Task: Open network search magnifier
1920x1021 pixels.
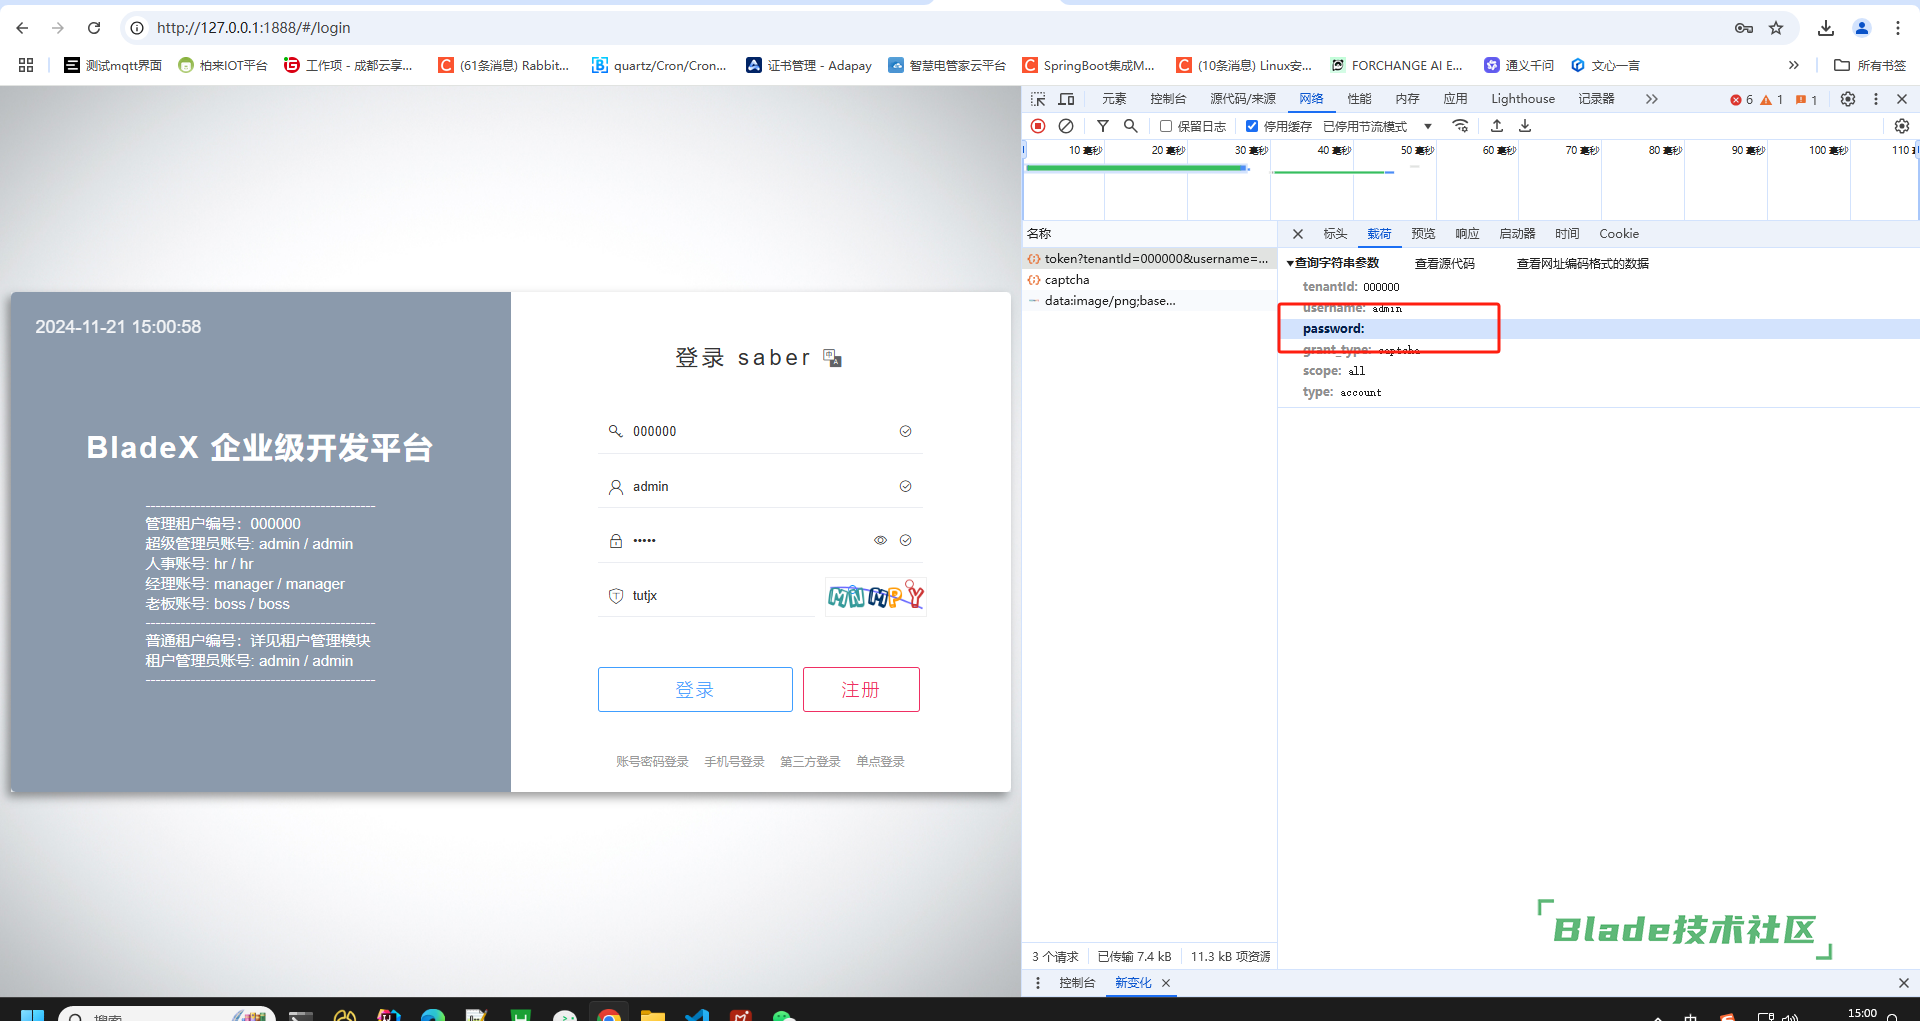Action: coord(1131,126)
